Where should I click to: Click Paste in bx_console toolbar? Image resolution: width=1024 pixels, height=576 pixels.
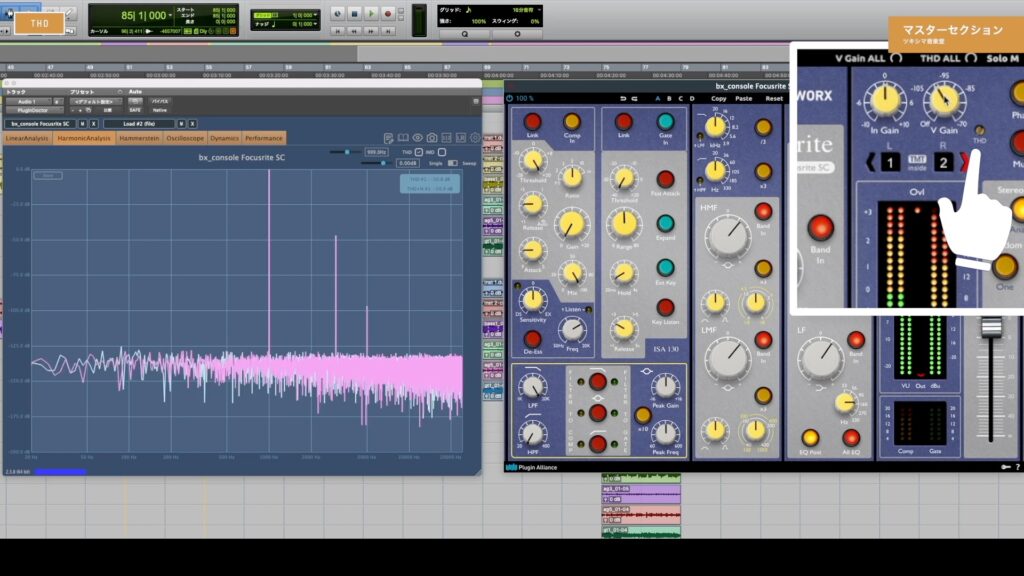tap(744, 99)
